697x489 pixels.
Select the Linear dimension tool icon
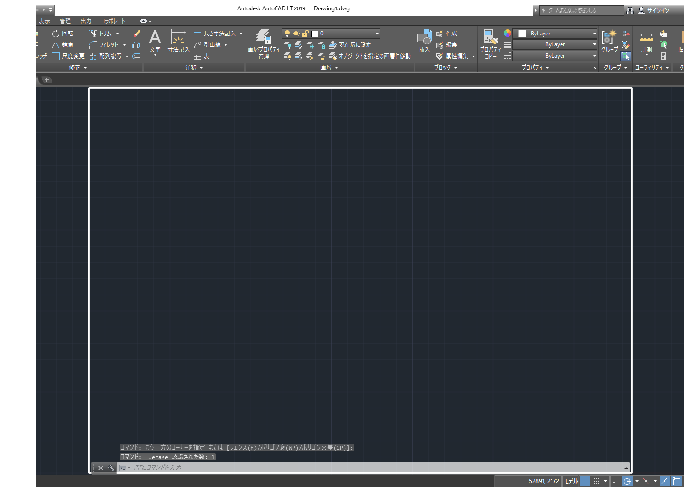(x=197, y=33)
